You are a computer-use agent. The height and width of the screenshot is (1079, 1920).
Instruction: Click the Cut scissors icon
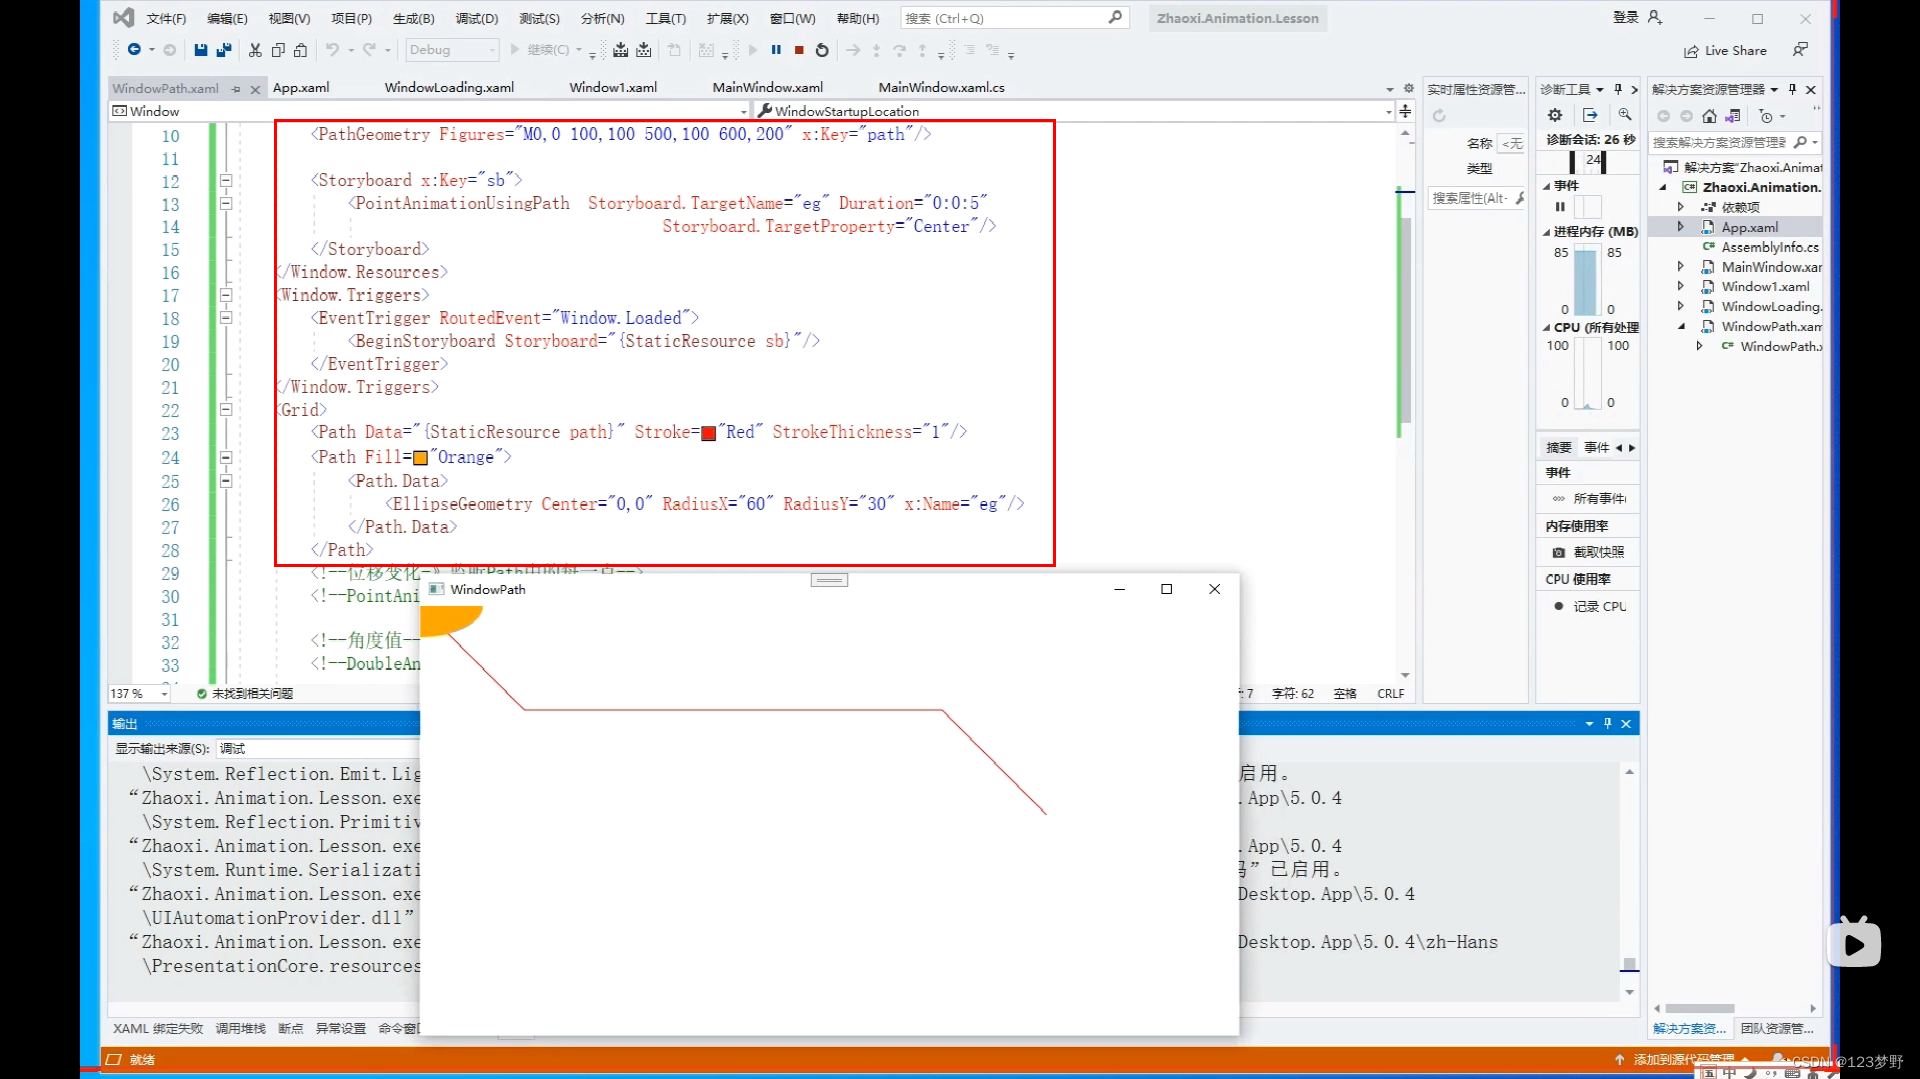tap(255, 50)
